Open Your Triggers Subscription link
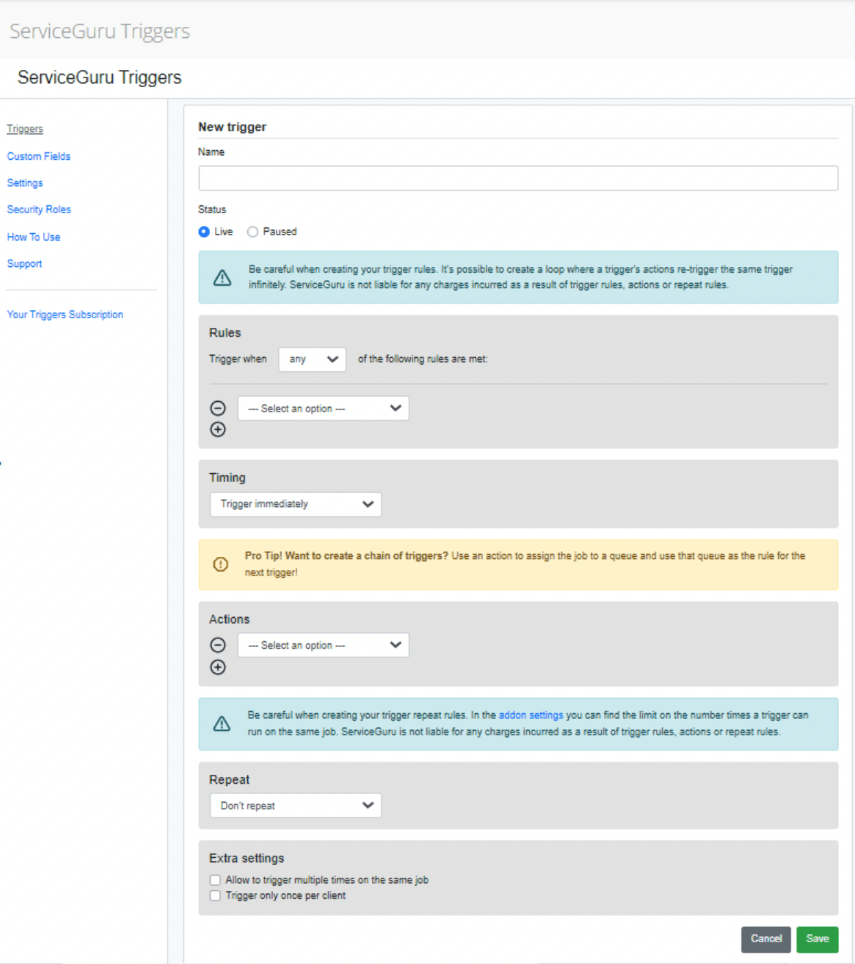The width and height of the screenshot is (855, 964). pyautogui.click(x=65, y=314)
